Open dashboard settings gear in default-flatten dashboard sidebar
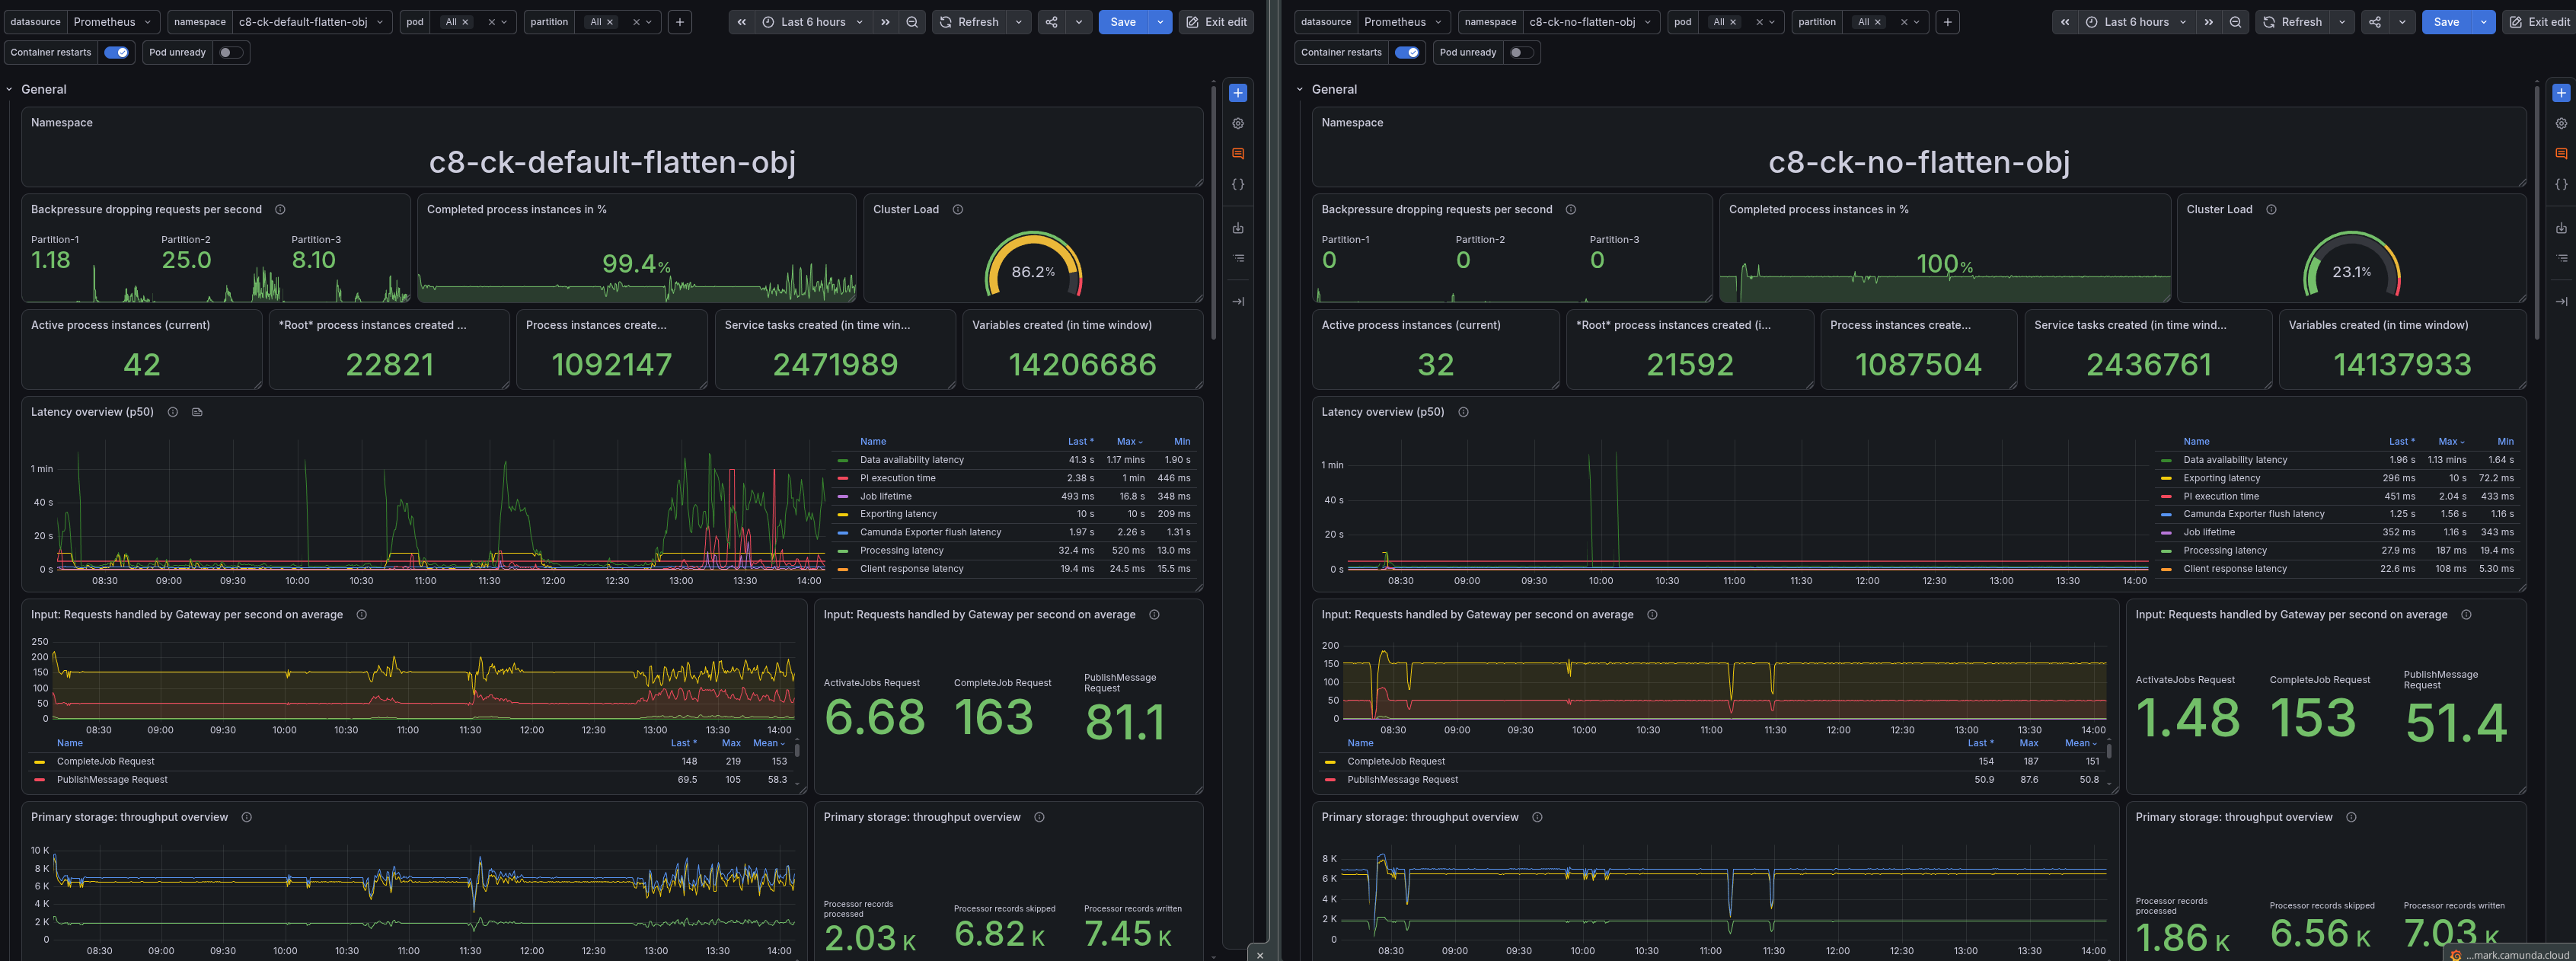2576x961 pixels. pos(1238,123)
